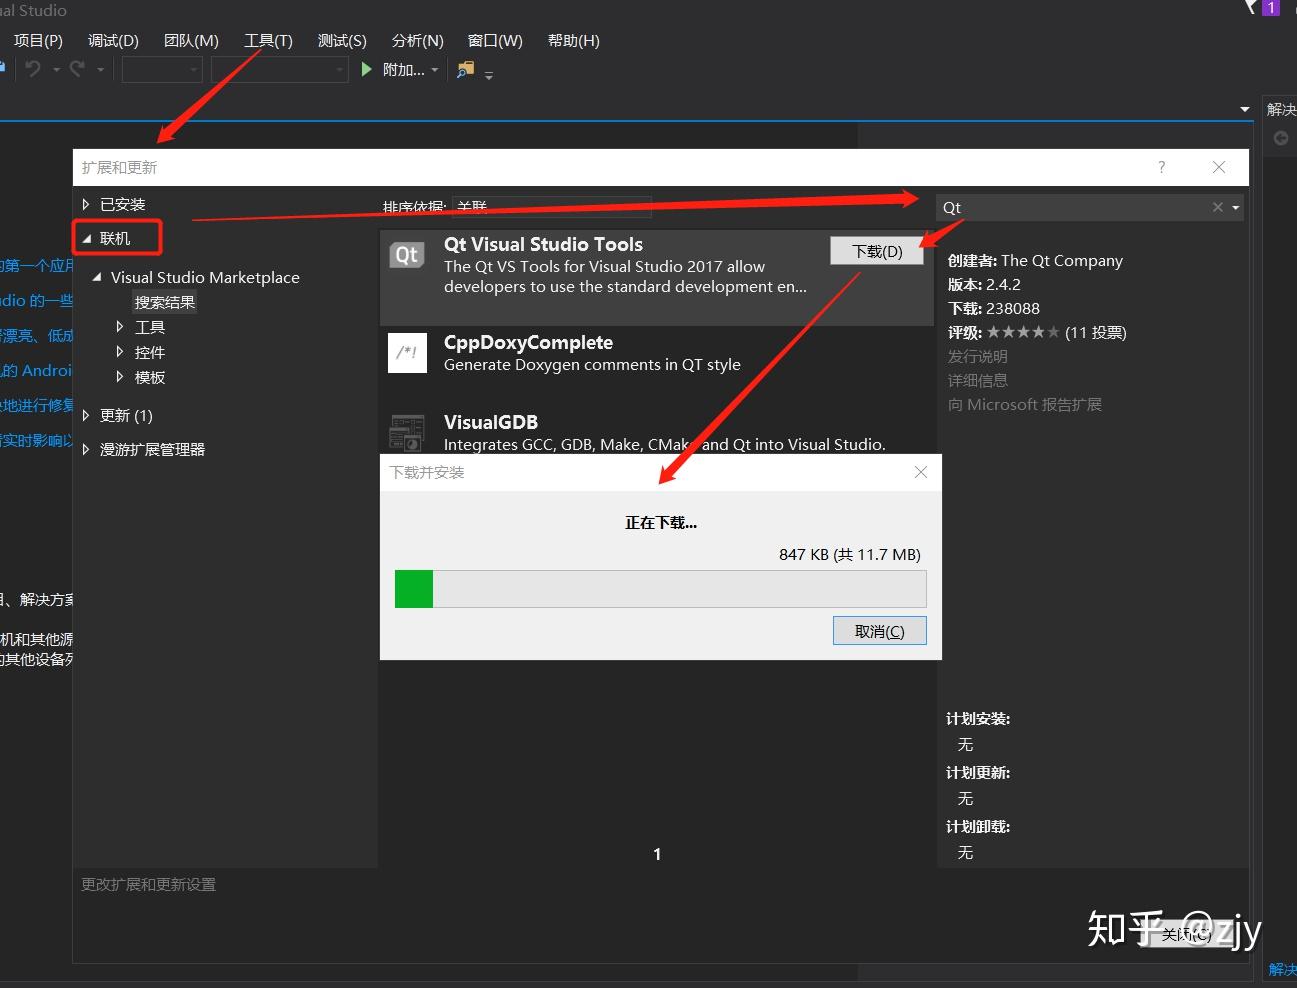This screenshot has height=988, width=1297.
Task: Open the 调试(D) menu
Action: pyautogui.click(x=113, y=41)
